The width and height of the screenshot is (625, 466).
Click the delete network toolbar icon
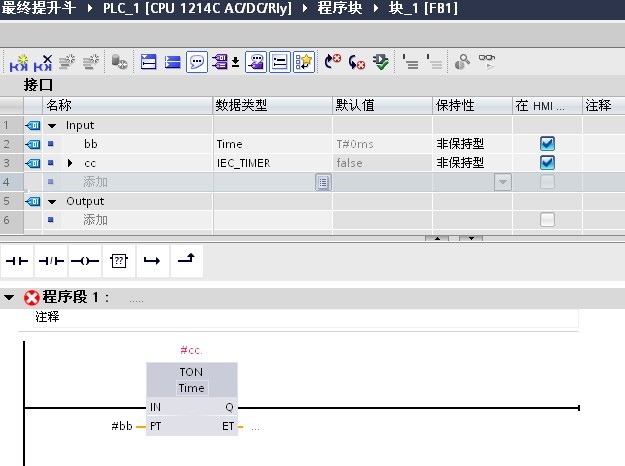[43, 63]
